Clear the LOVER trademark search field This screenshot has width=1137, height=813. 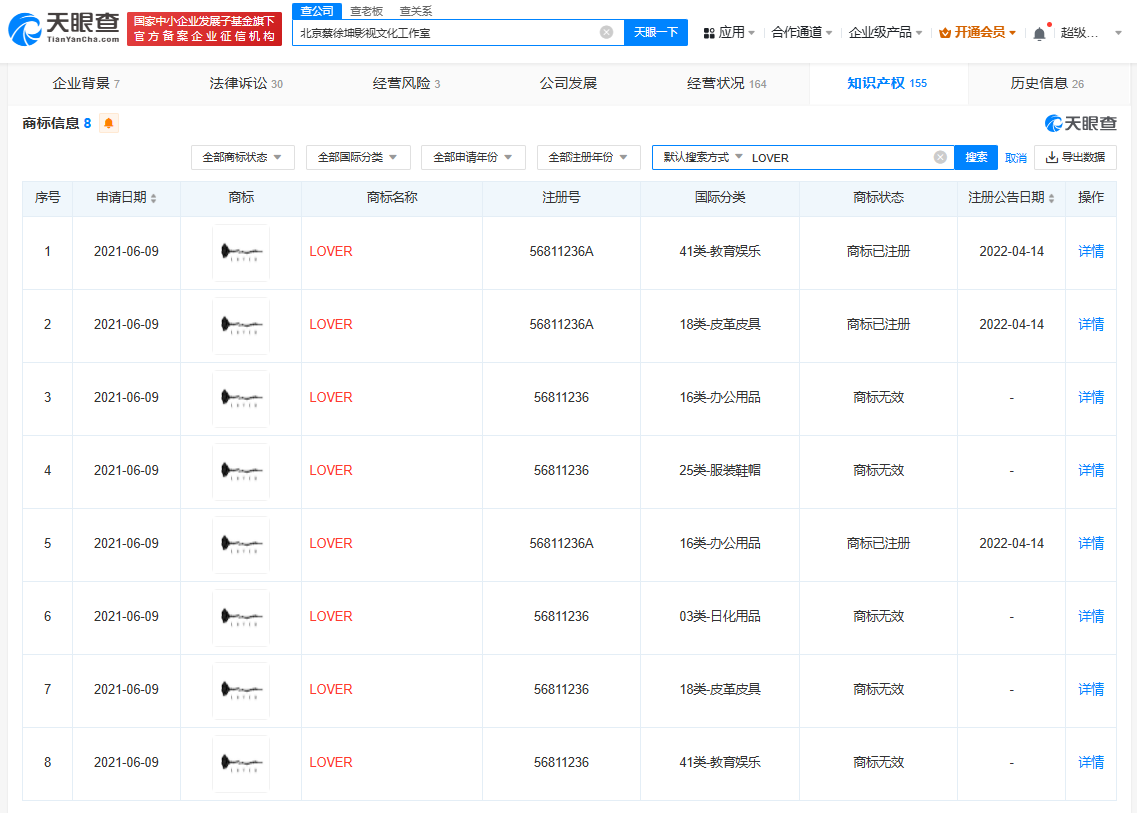coord(940,157)
